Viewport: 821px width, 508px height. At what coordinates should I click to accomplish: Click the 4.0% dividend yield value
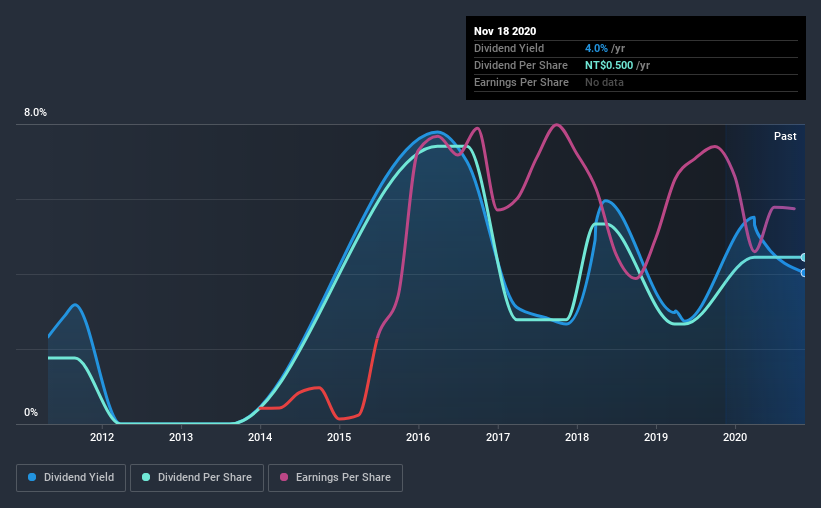(596, 48)
